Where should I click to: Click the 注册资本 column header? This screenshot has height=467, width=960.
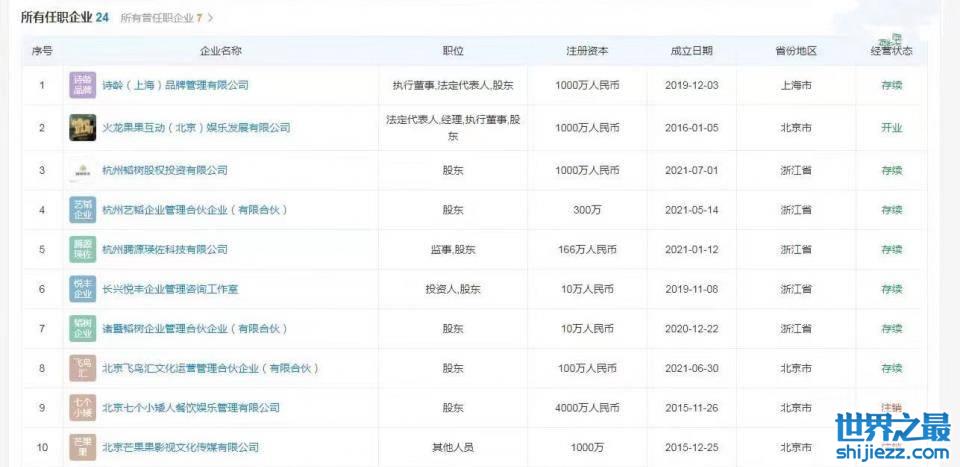[586, 51]
